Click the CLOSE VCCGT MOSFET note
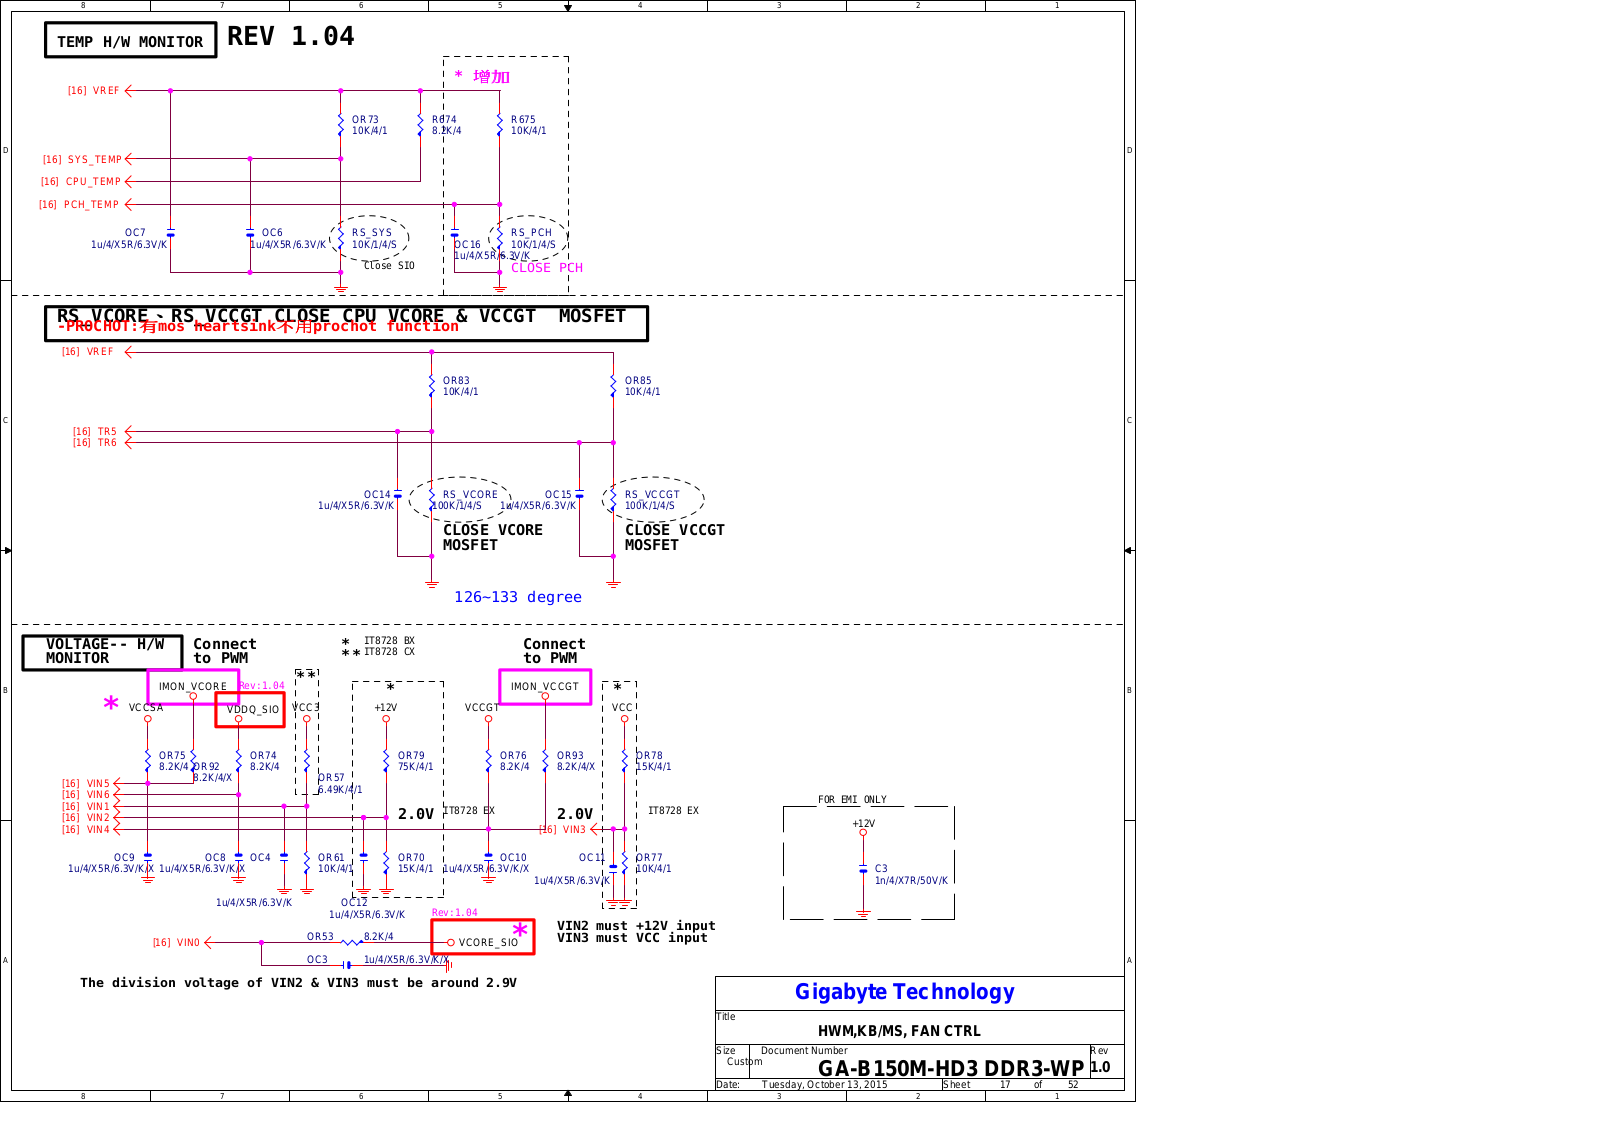1600x1131 pixels. pos(675,537)
